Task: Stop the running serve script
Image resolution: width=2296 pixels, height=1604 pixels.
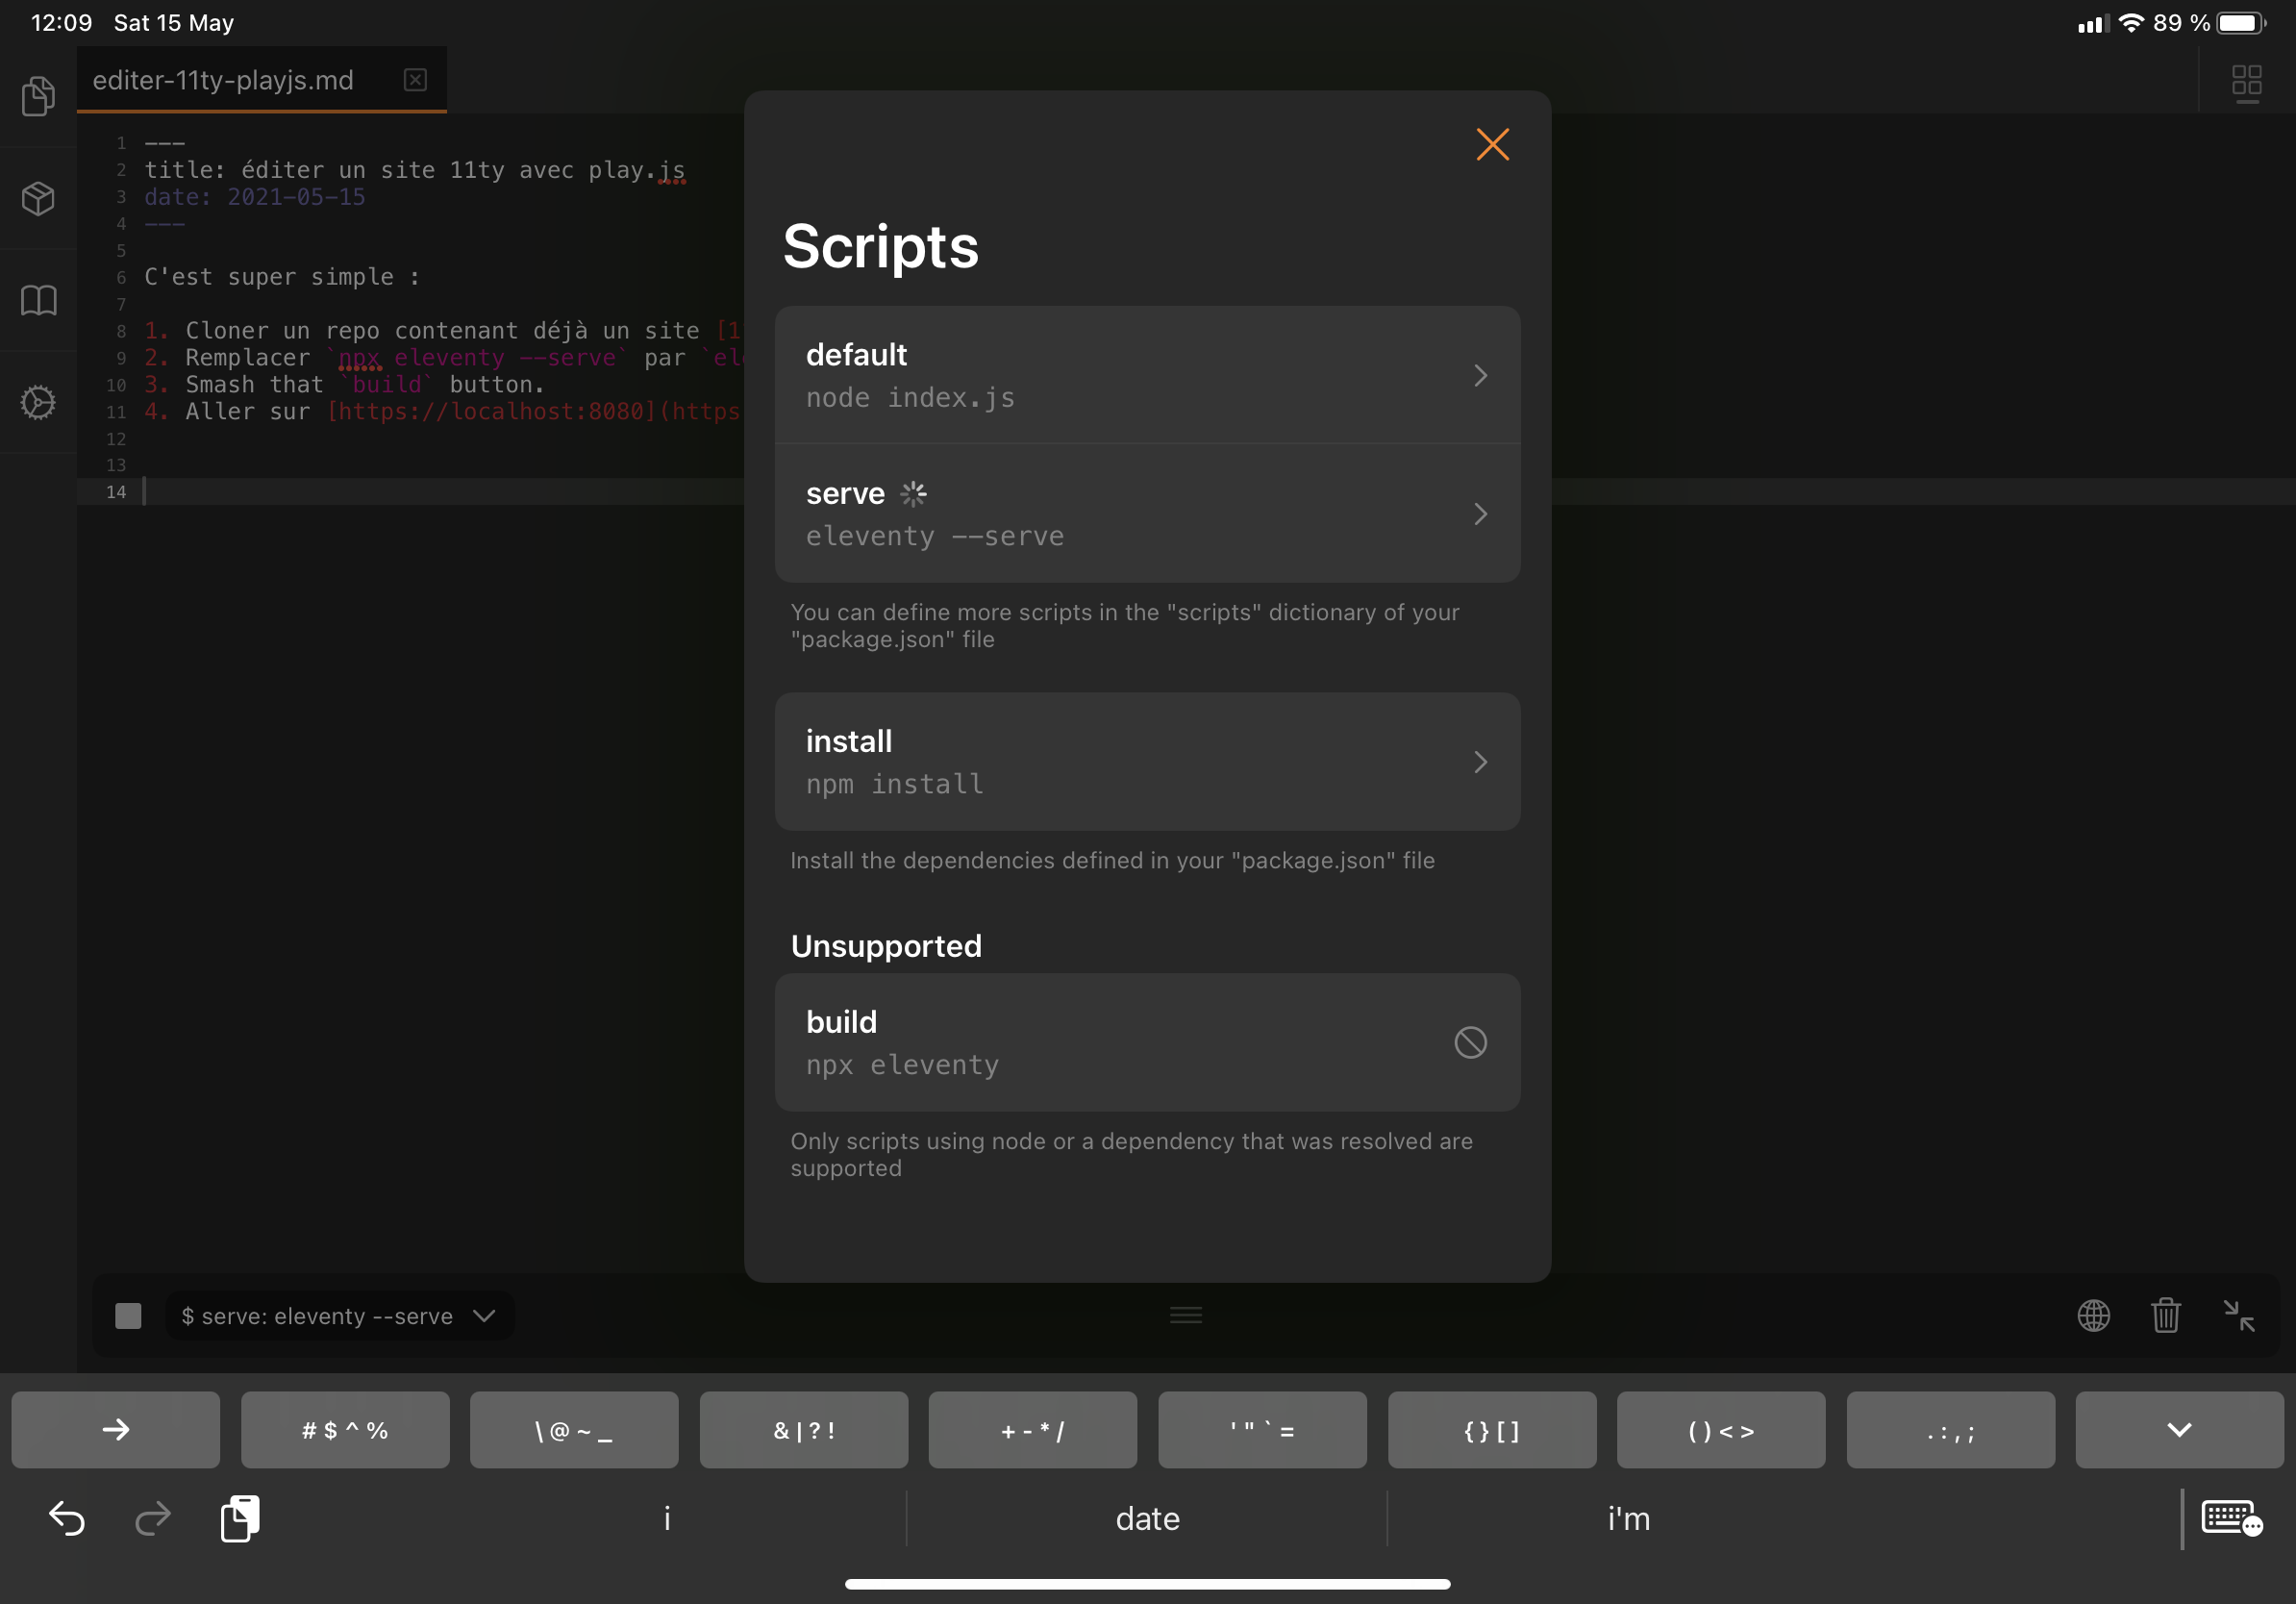Action: (x=128, y=1315)
